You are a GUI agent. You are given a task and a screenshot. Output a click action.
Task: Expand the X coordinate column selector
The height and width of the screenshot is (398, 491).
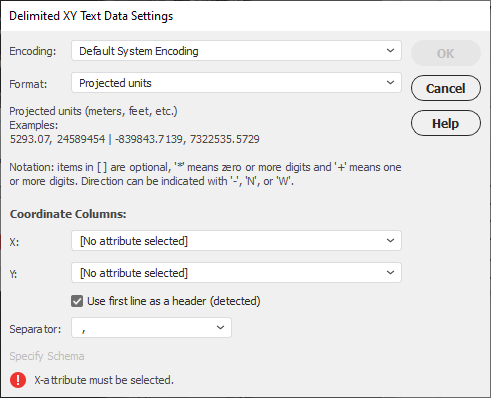[x=236, y=241]
